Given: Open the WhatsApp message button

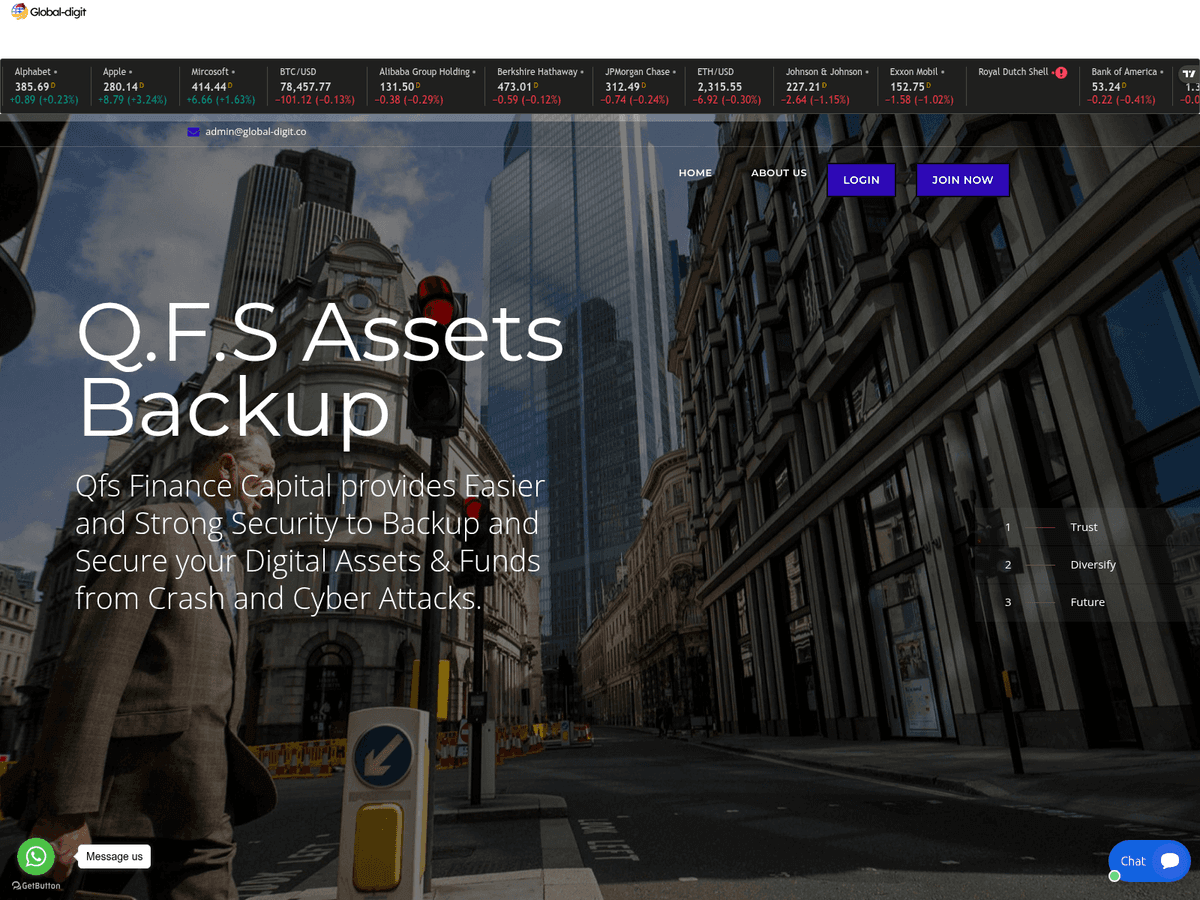Looking at the screenshot, I should point(36,856).
